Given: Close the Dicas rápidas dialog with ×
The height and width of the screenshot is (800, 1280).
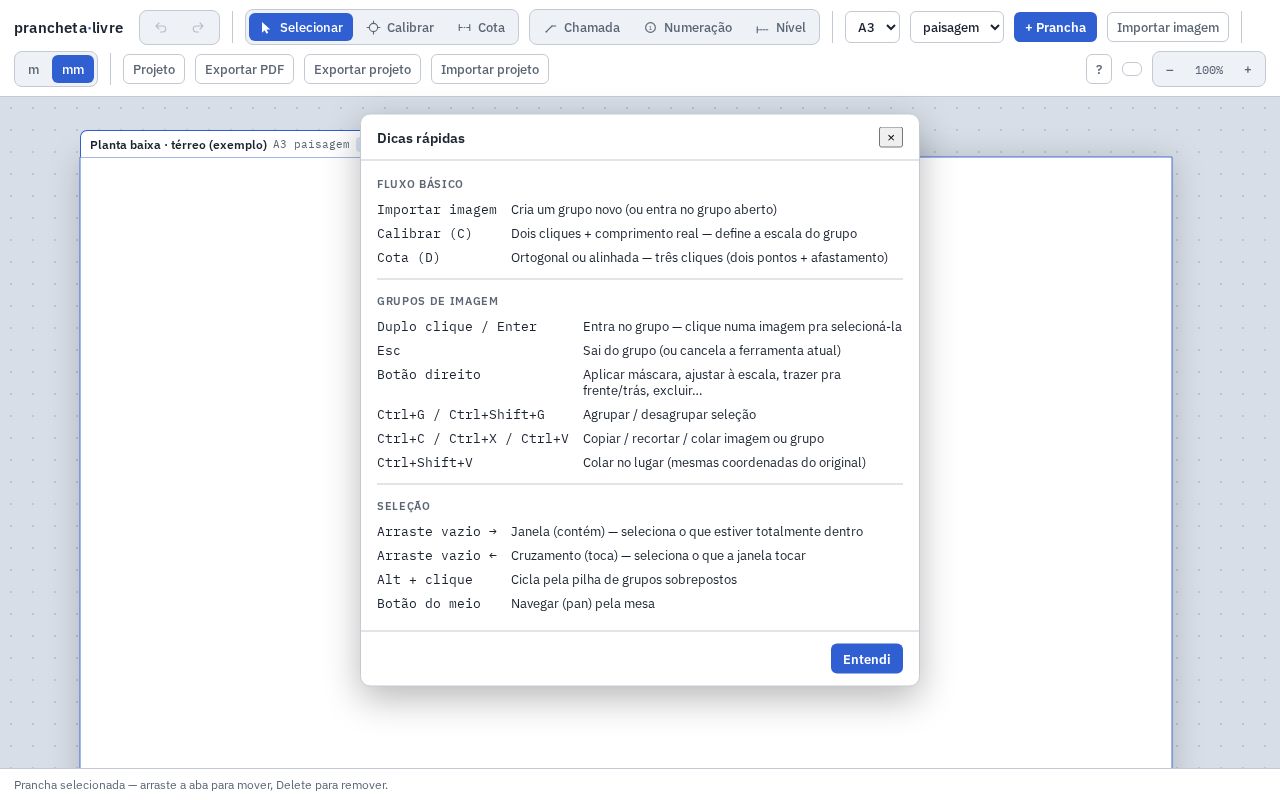Looking at the screenshot, I should pyautogui.click(x=891, y=137).
